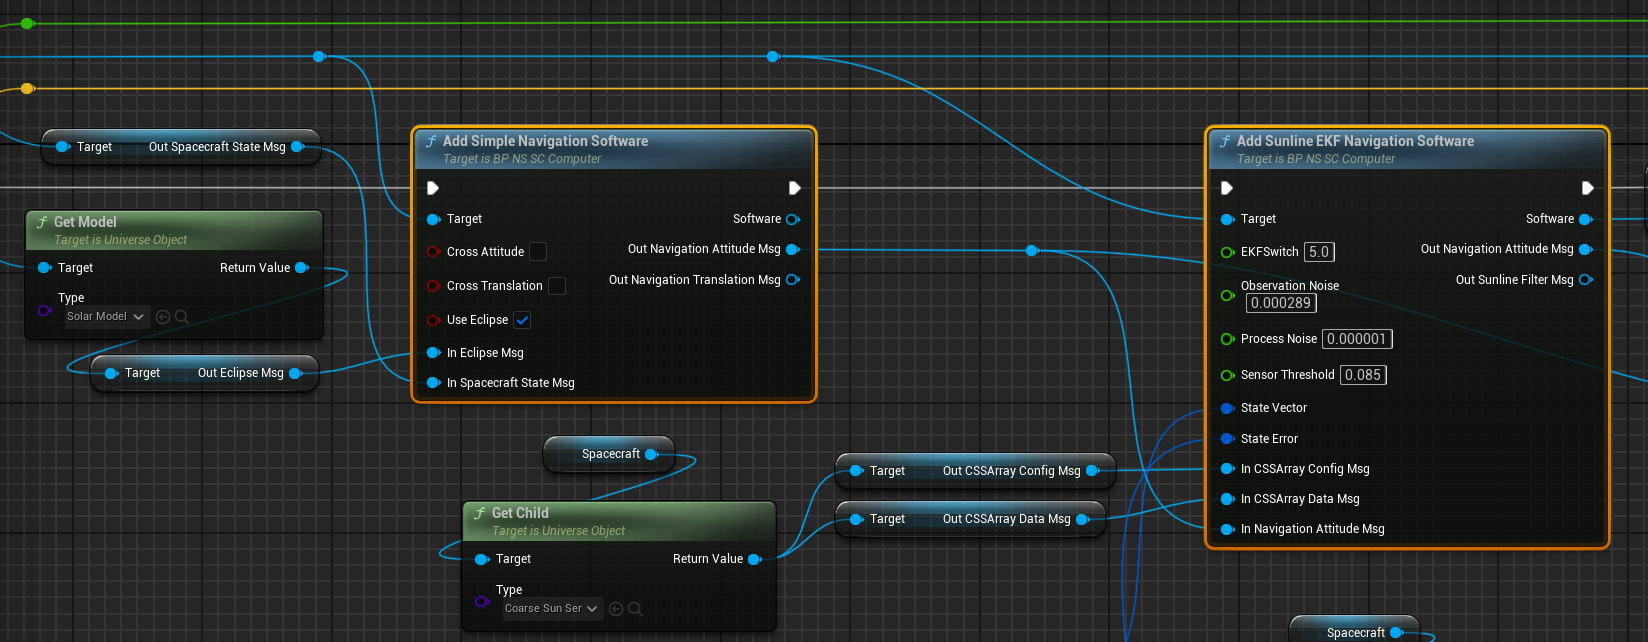The height and width of the screenshot is (642, 1648).
Task: Uncheck the Use Eclipse checkbox
Action: (x=522, y=320)
